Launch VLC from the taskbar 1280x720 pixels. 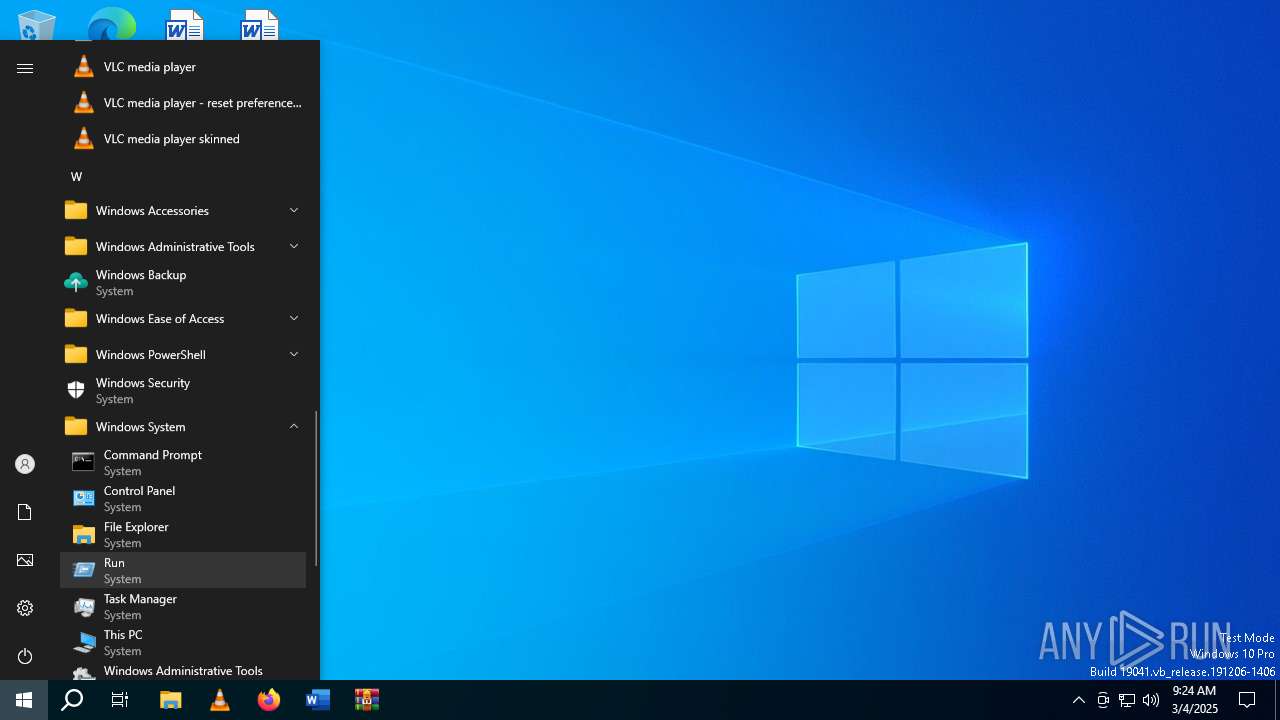point(220,700)
